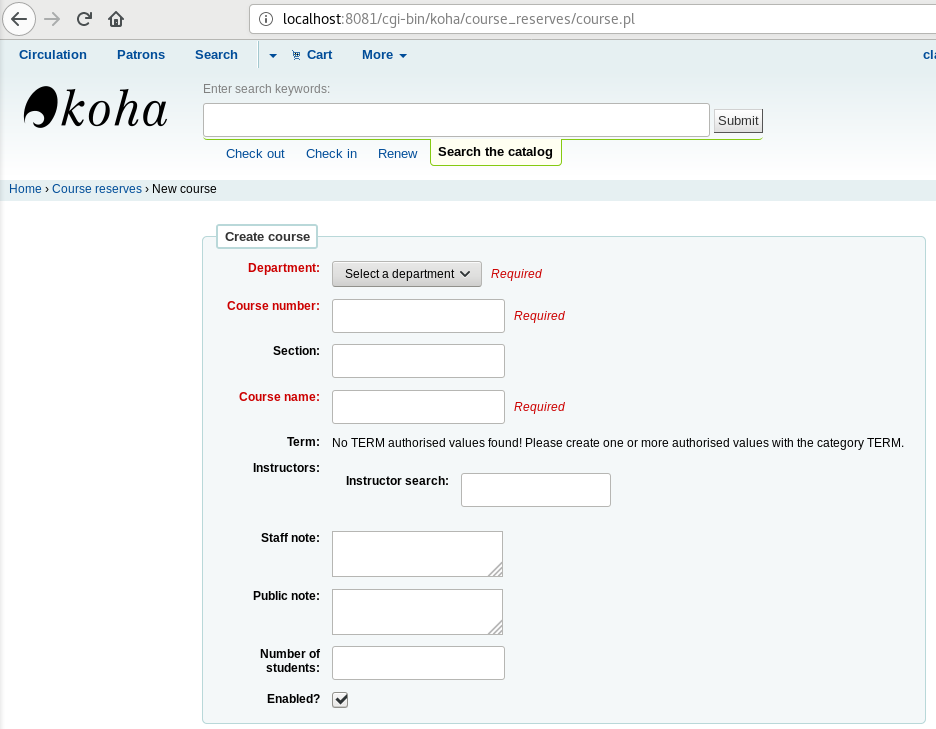Open the Cart with shopping cart icon
The height and width of the screenshot is (729, 936).
coord(312,55)
